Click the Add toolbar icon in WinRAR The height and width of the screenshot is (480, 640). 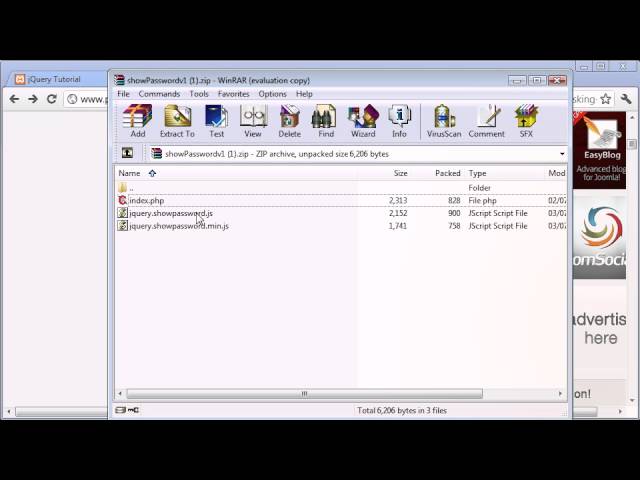[x=138, y=121]
